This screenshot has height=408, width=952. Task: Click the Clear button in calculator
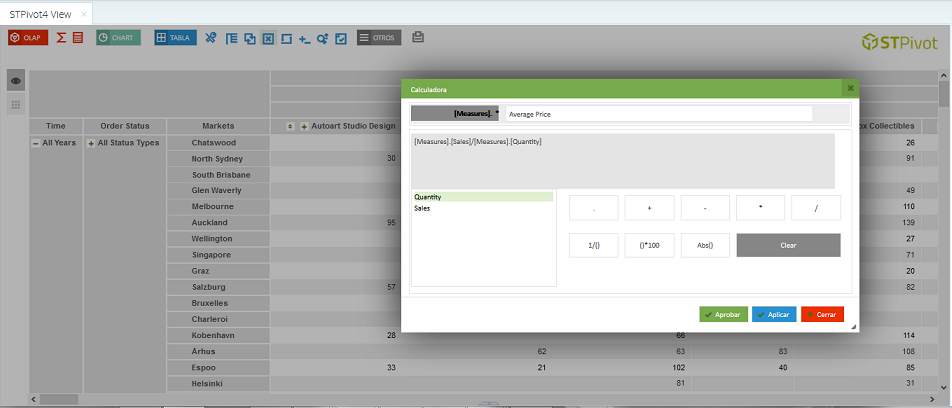[x=788, y=245]
